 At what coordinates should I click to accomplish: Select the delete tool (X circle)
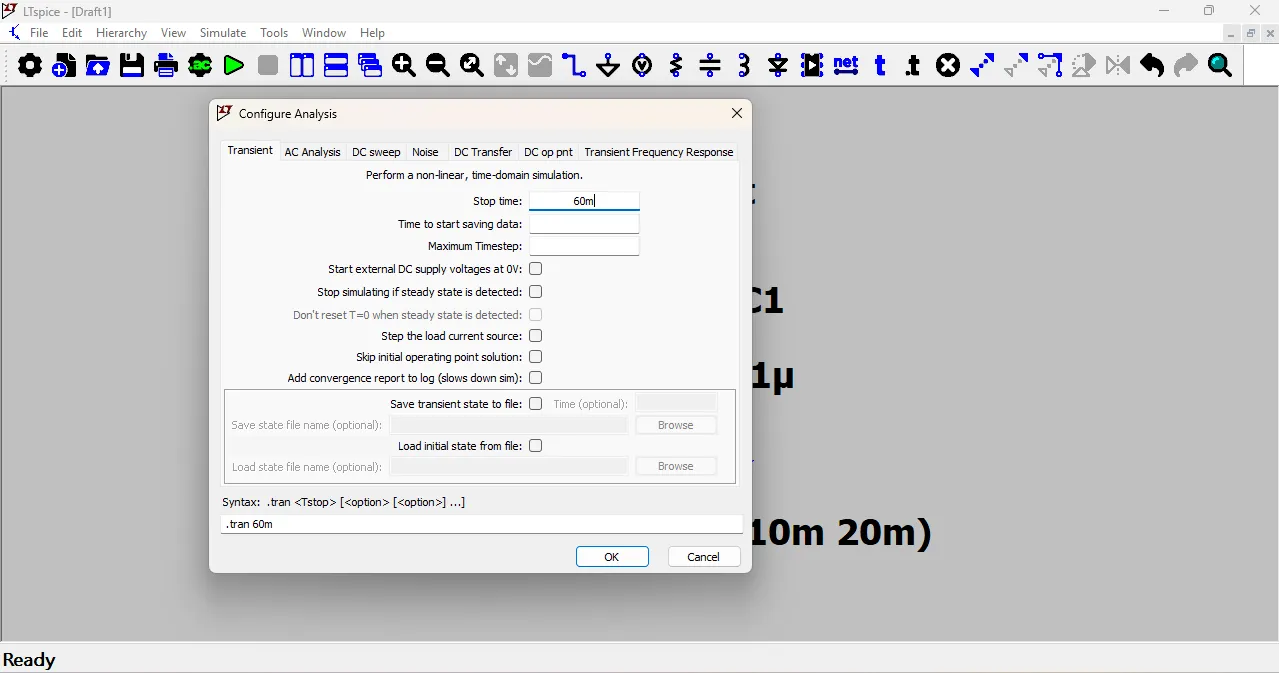click(x=948, y=66)
